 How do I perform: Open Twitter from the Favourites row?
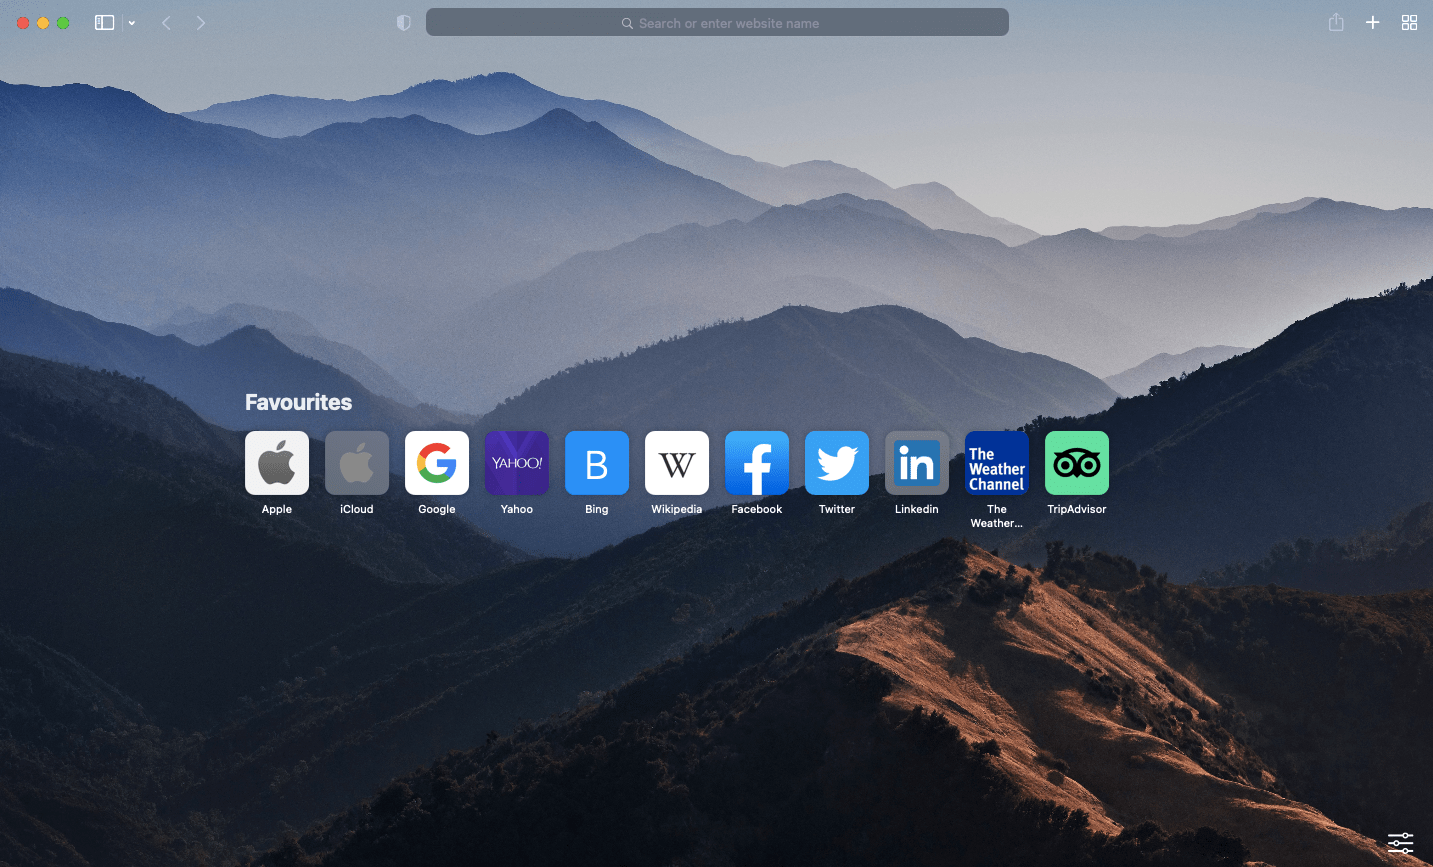(837, 463)
